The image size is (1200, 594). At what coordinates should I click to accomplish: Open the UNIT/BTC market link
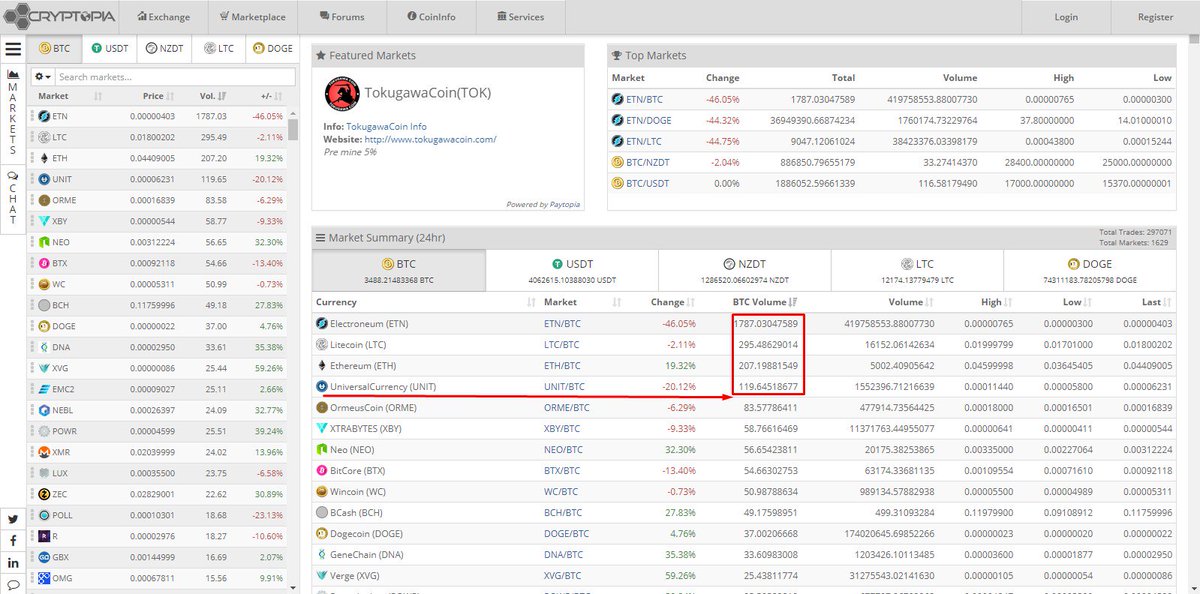coord(564,386)
